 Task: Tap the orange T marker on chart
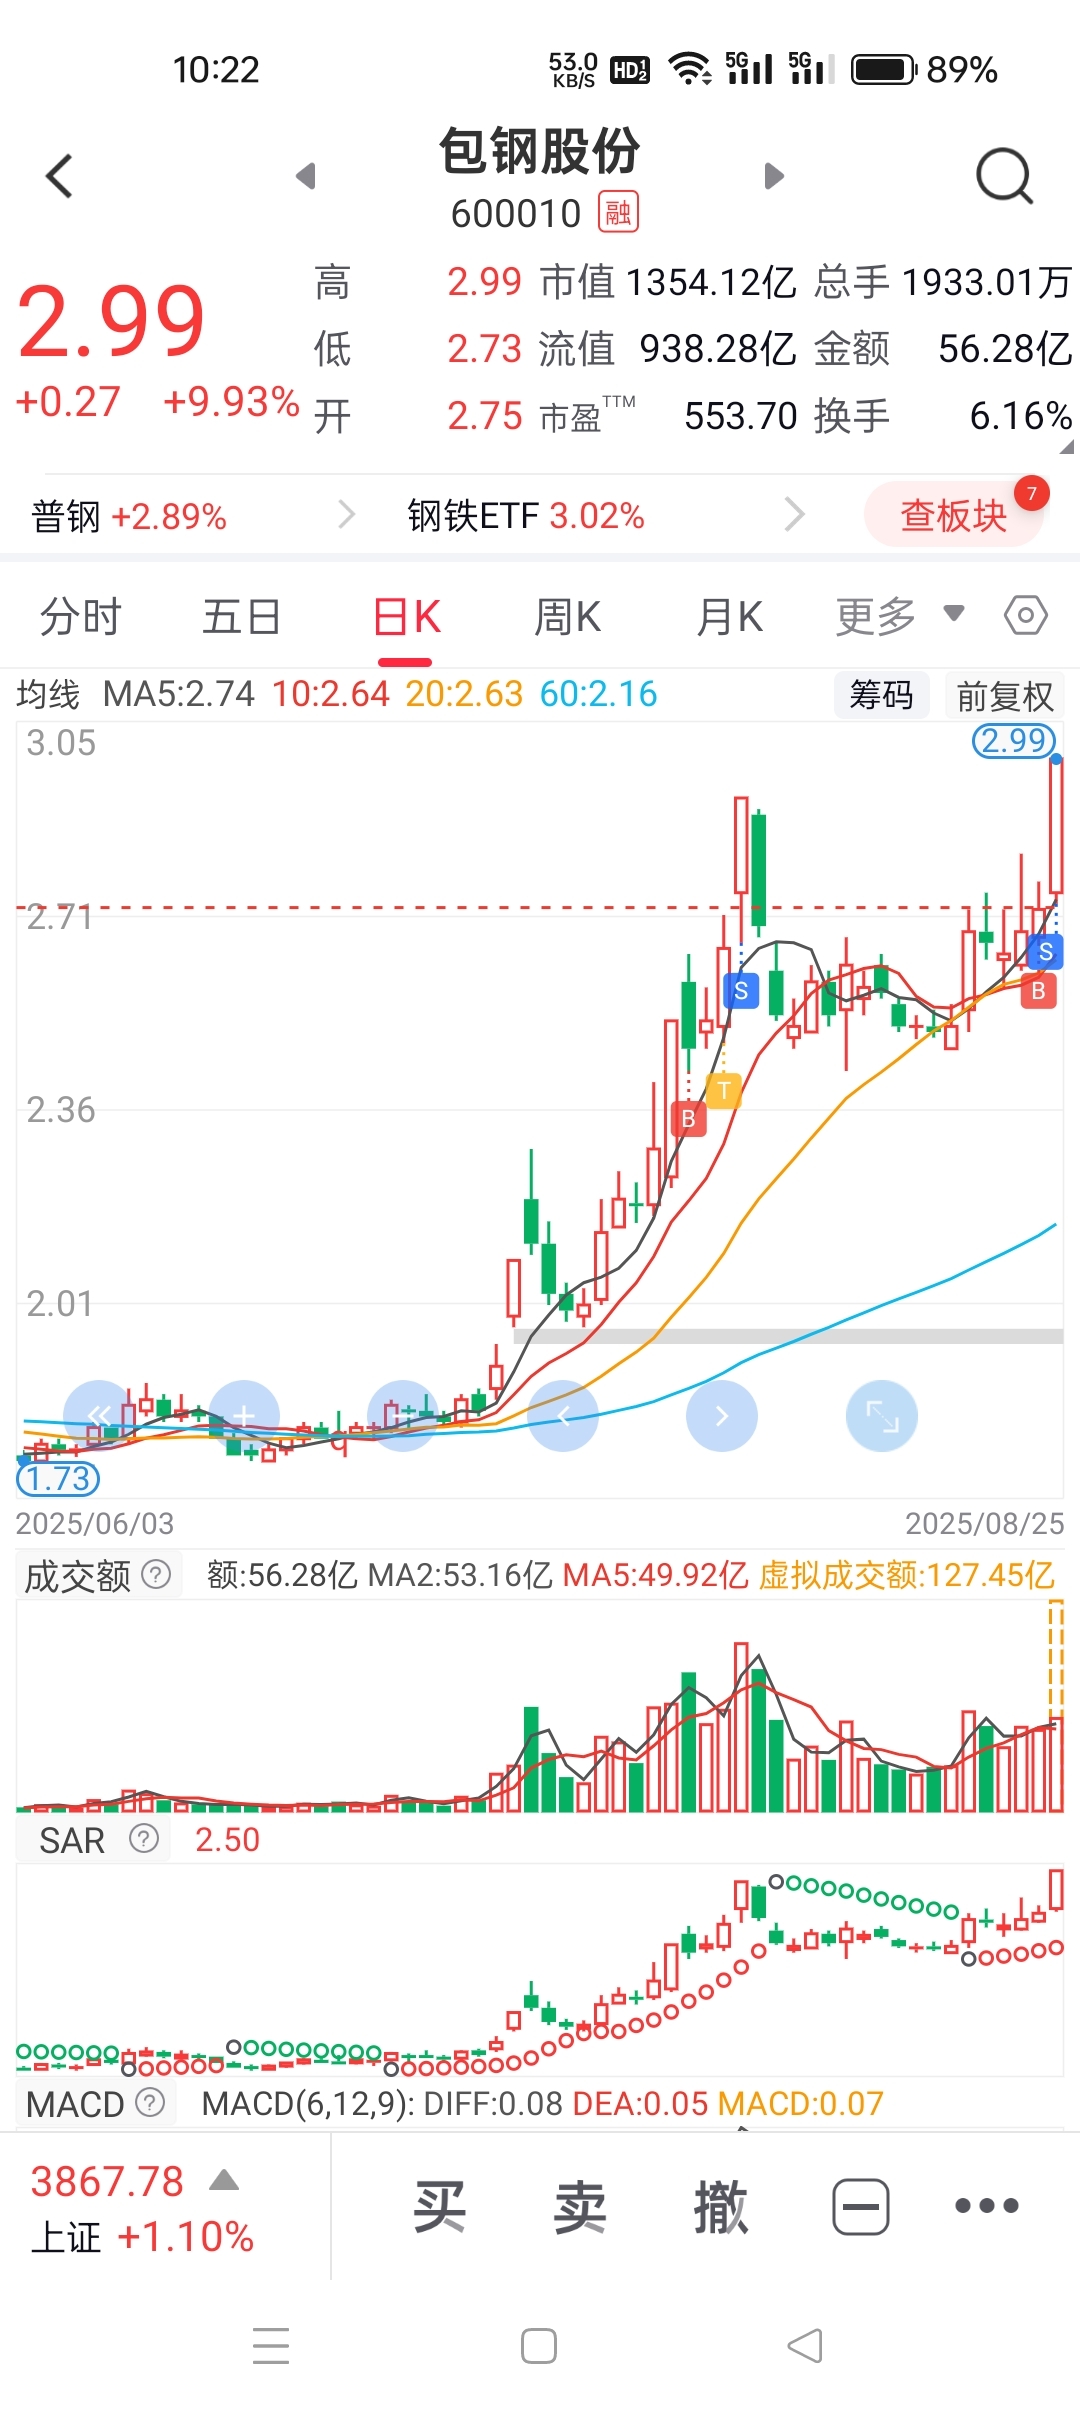pos(724,1090)
